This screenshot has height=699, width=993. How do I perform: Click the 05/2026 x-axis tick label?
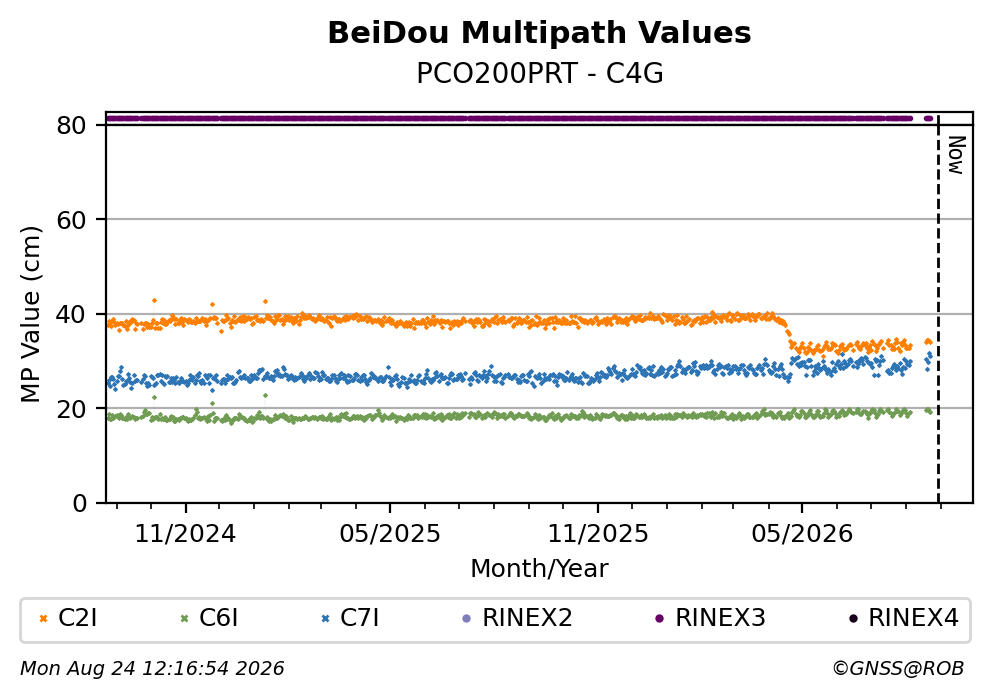coord(802,534)
